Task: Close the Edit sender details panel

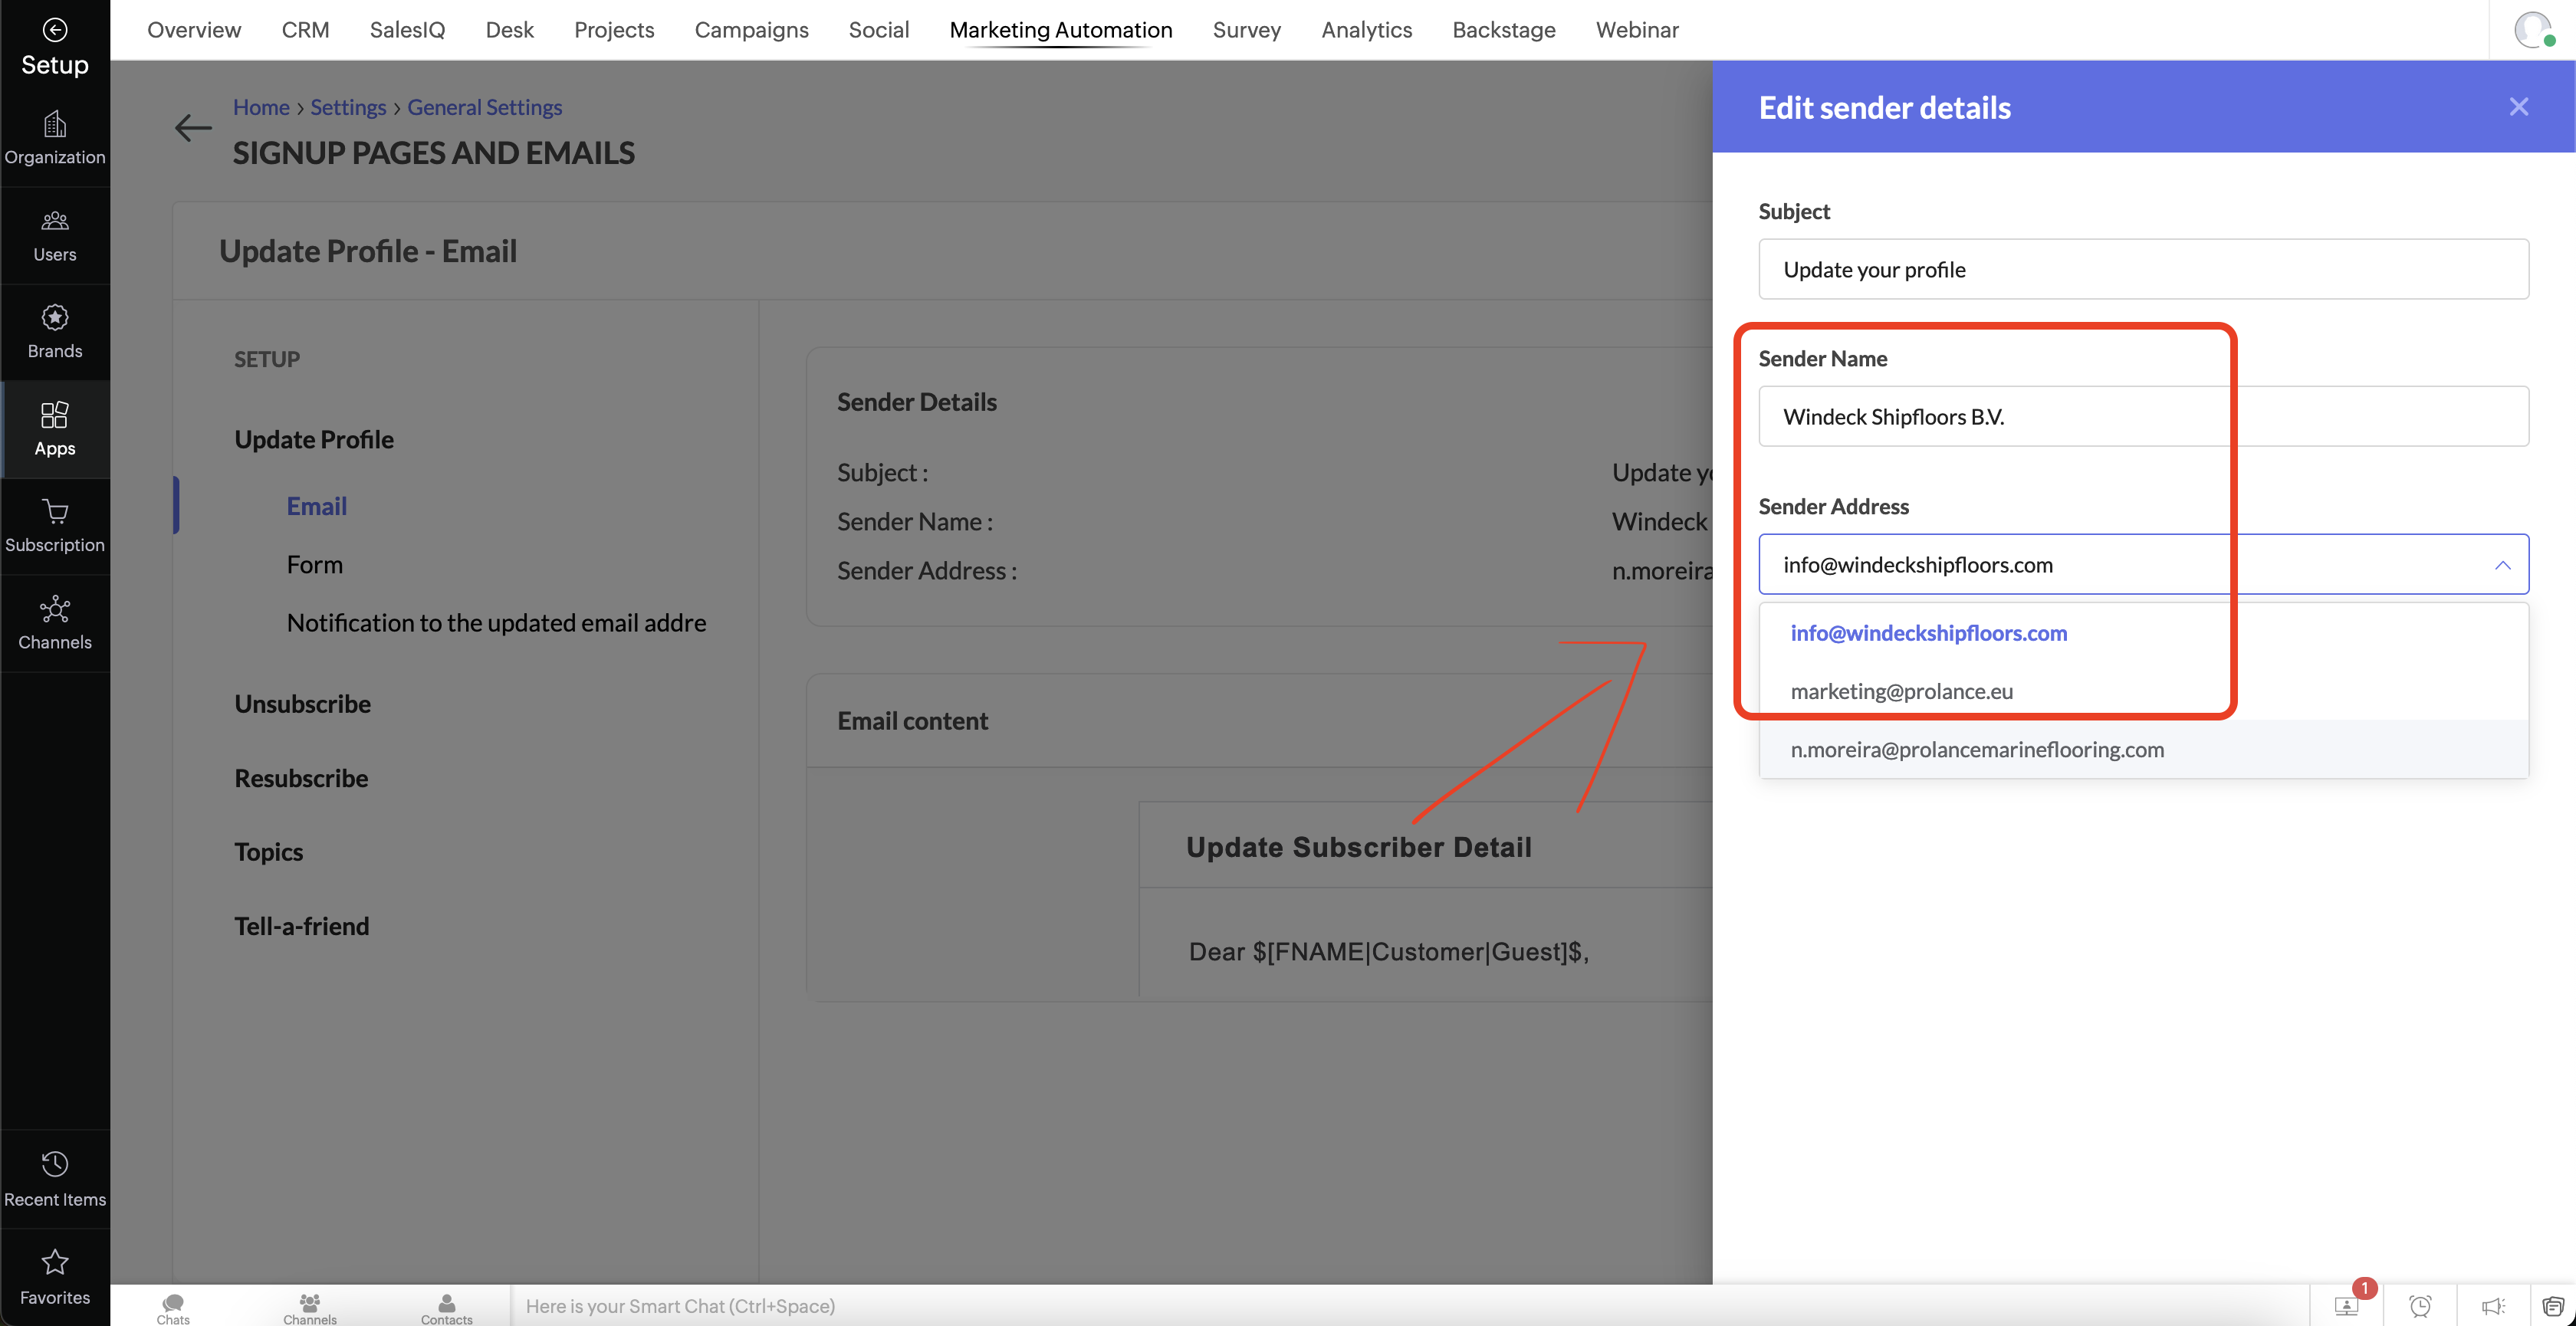Action: tap(2518, 107)
